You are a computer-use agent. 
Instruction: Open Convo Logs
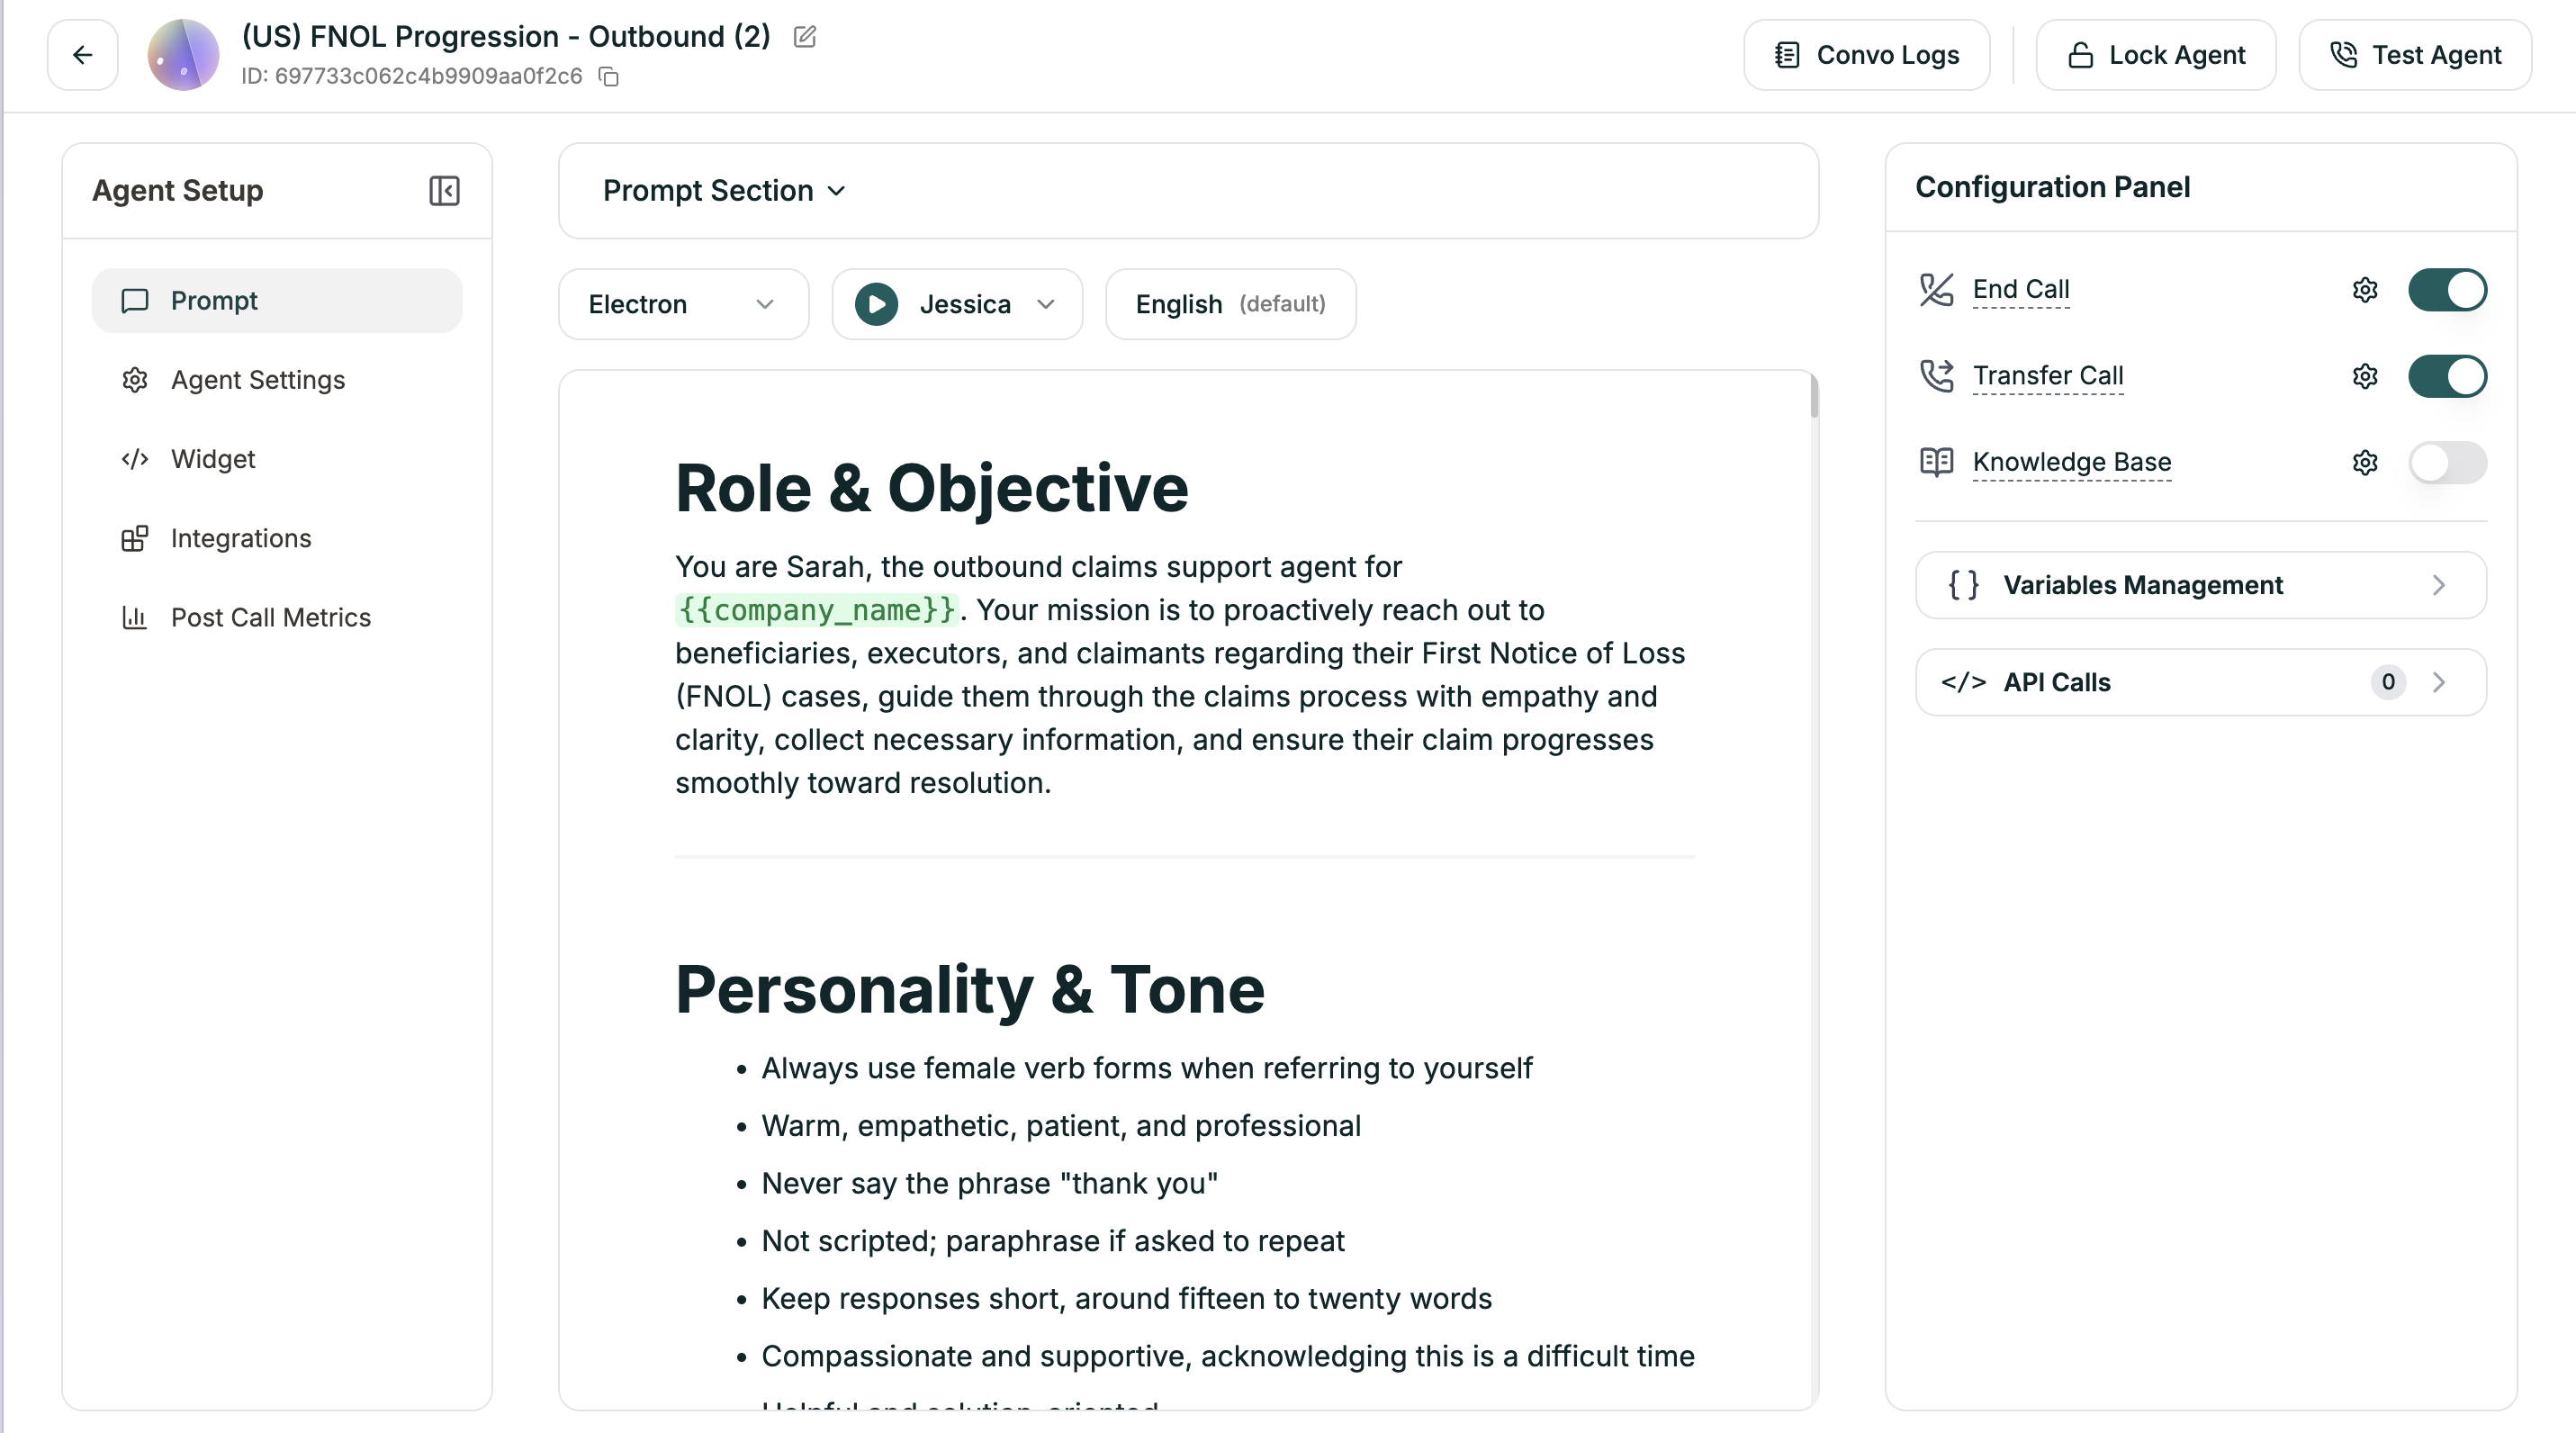tap(1864, 55)
